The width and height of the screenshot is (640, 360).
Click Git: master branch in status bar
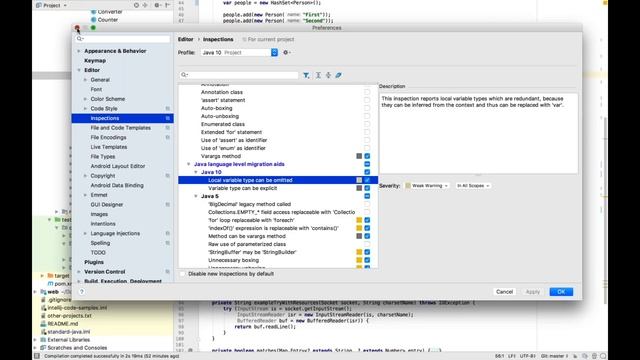[x=554, y=356]
